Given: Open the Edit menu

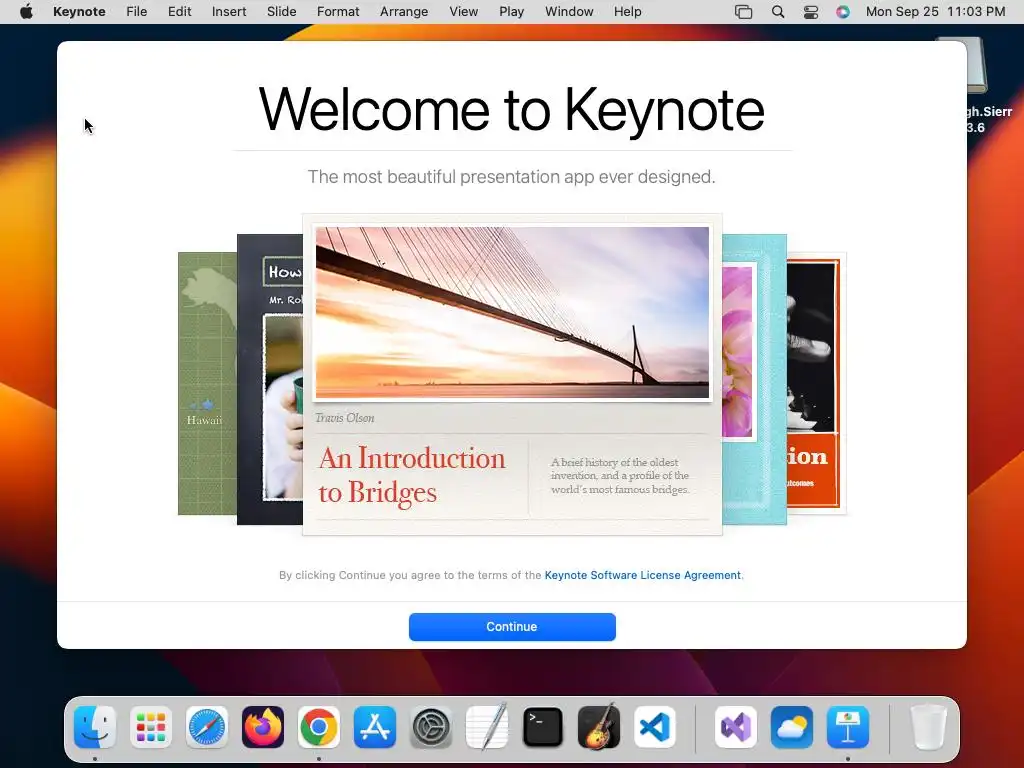Looking at the screenshot, I should pyautogui.click(x=180, y=12).
